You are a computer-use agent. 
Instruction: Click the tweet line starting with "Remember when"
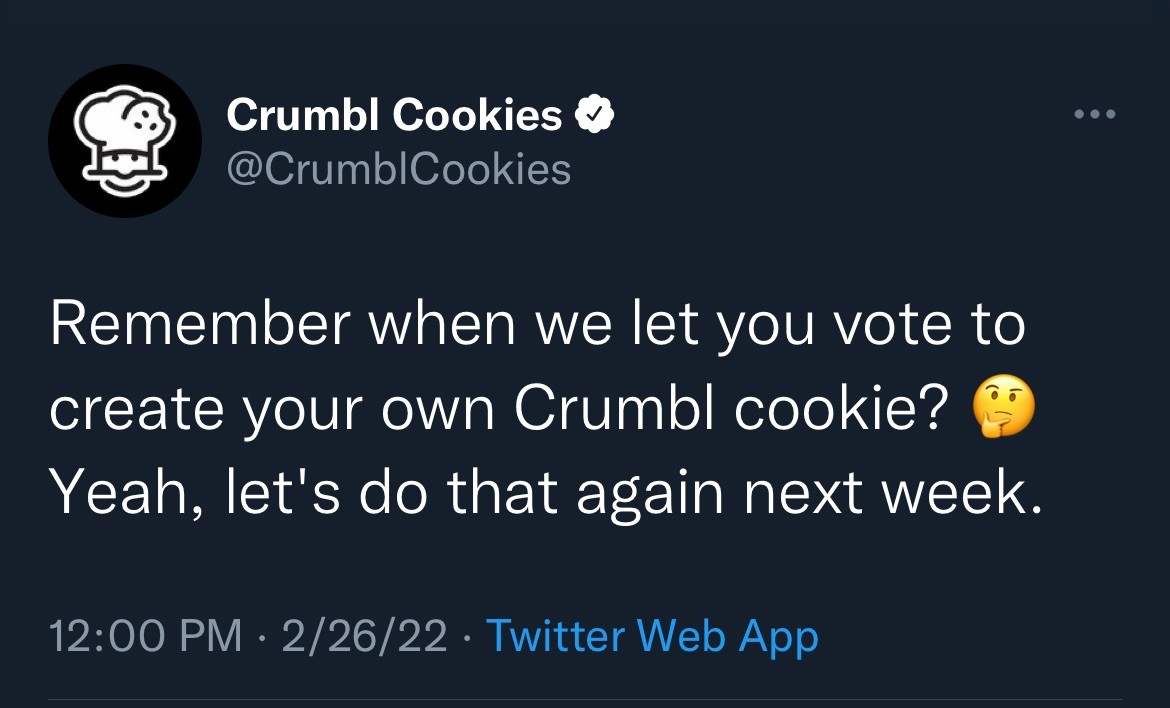pyautogui.click(x=537, y=328)
